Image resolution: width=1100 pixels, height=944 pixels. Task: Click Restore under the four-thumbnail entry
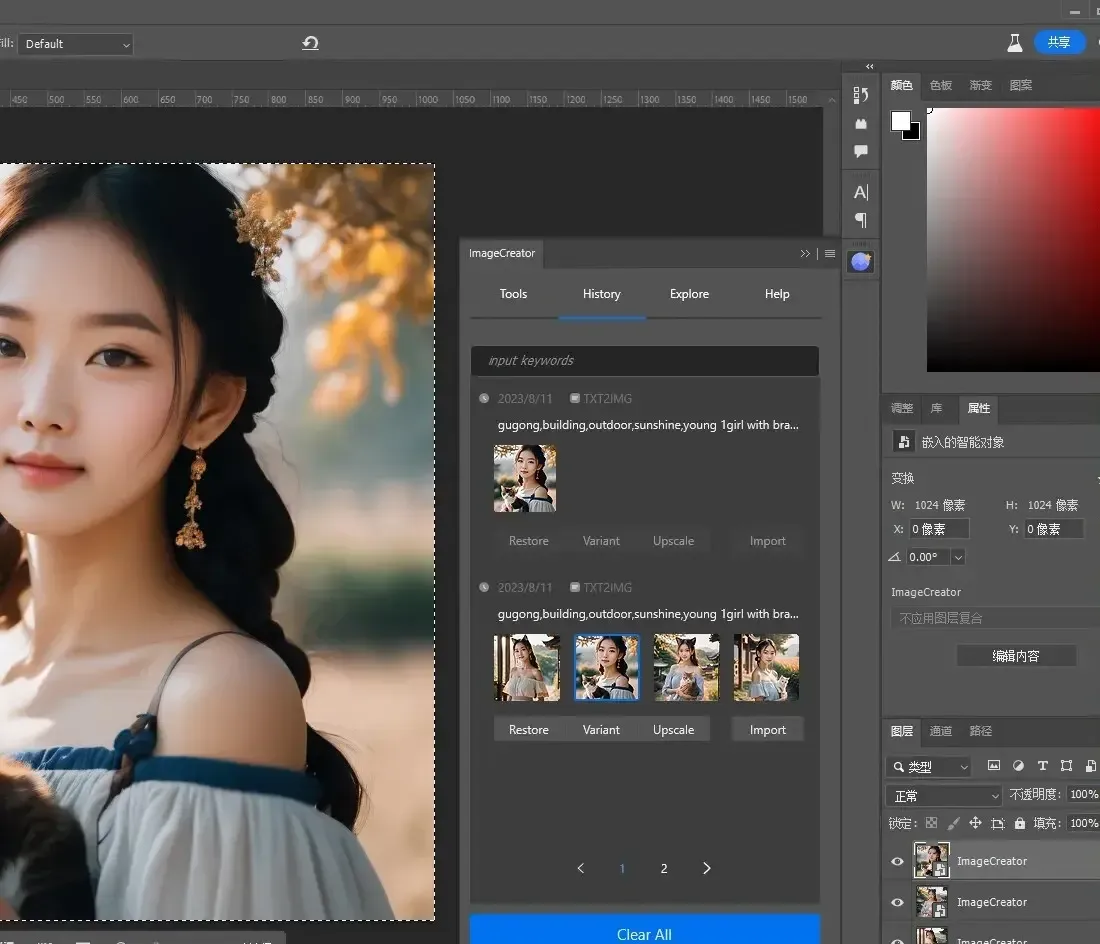(x=528, y=729)
